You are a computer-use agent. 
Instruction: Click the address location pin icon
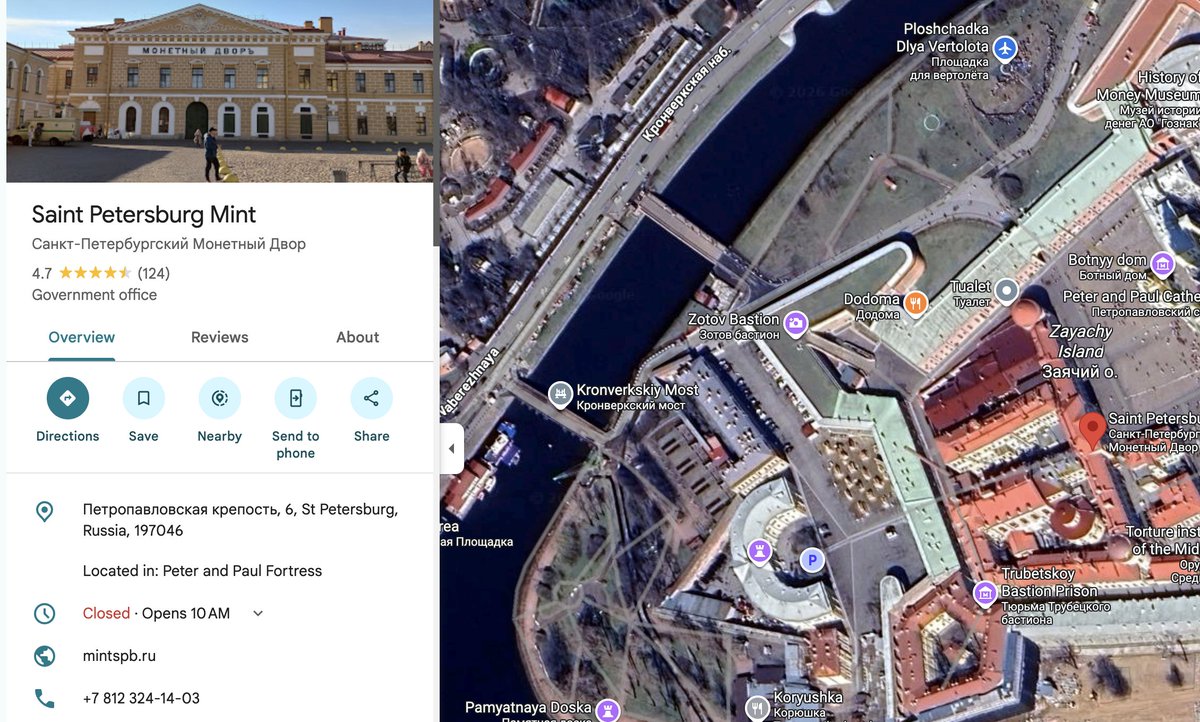[44, 512]
